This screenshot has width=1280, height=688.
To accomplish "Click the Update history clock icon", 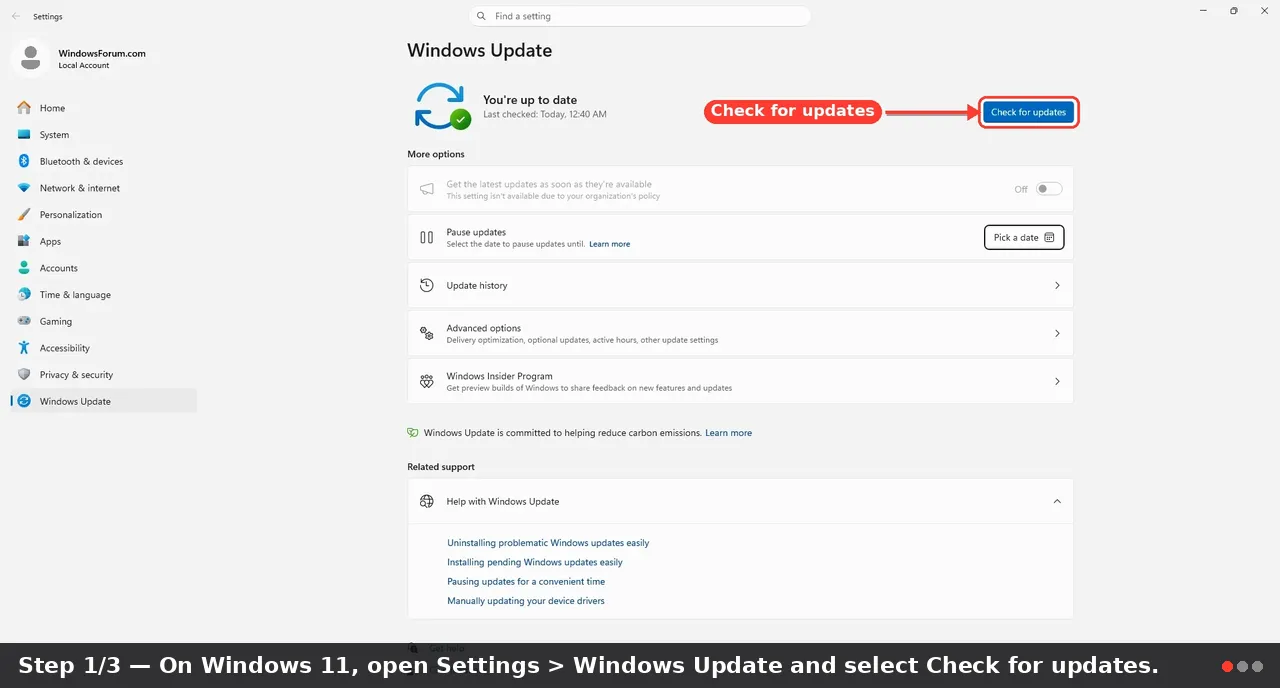I will tap(427, 285).
